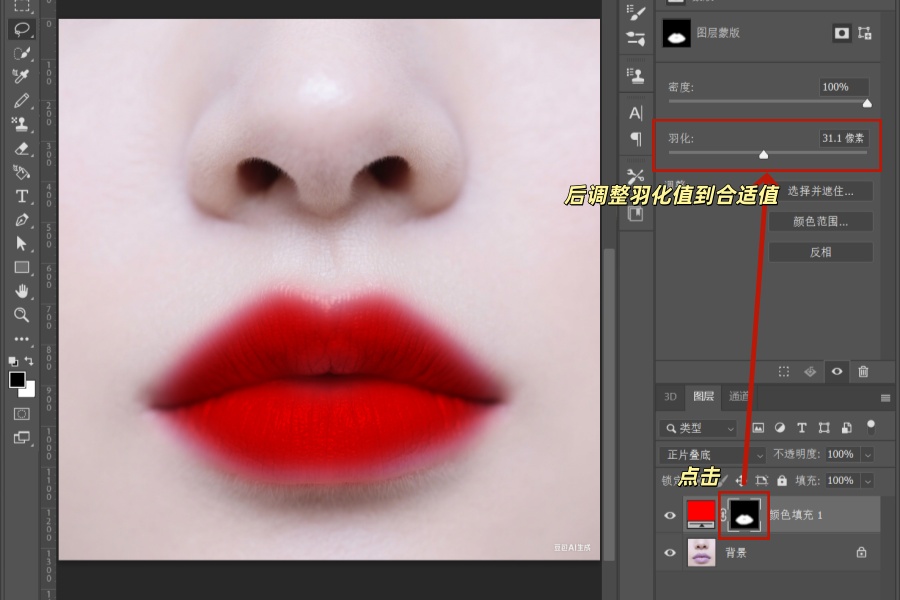Click the delete layer trash icon

point(863,372)
